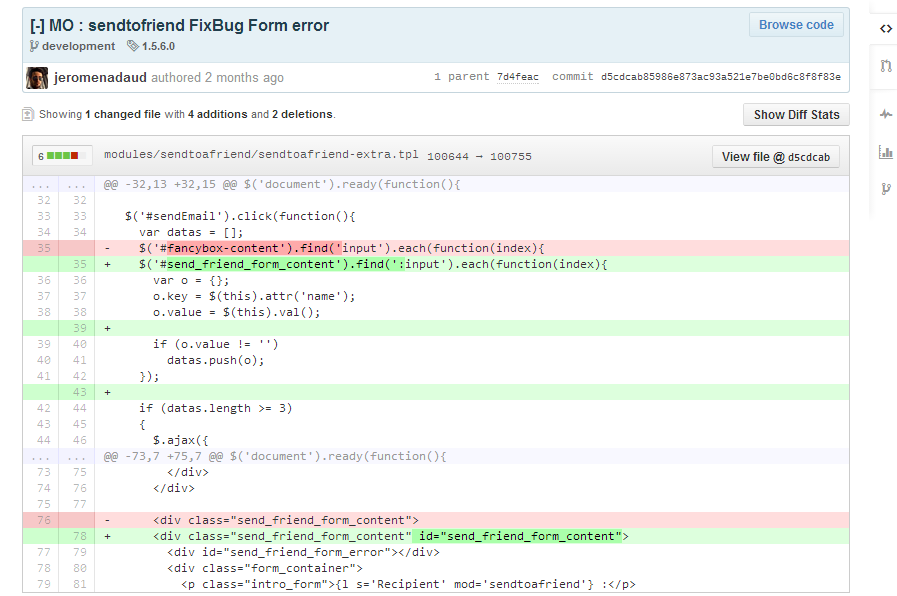Screen dimensions: 897x596
Task: Expand the hunk at @@ -32,13 +32,15
Action: pos(58,184)
